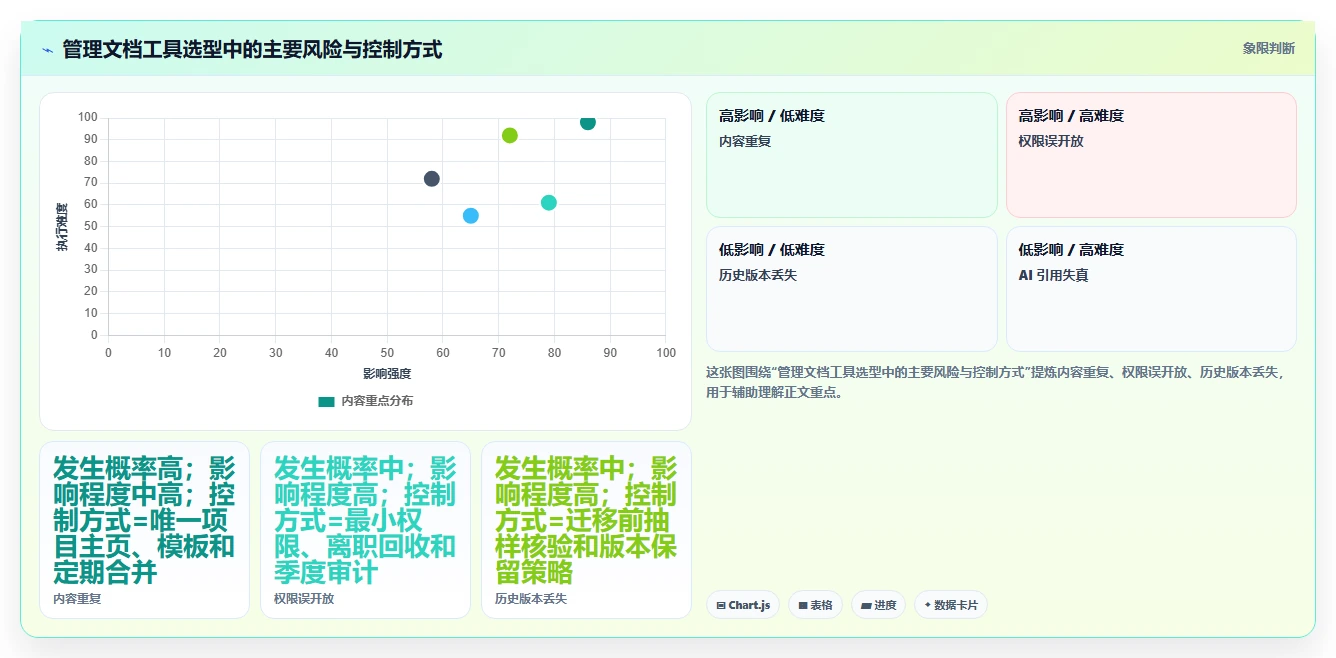Screen dimensions: 1336x658
Task: Click the square icon inside the 表格 chip
Action: point(803,606)
